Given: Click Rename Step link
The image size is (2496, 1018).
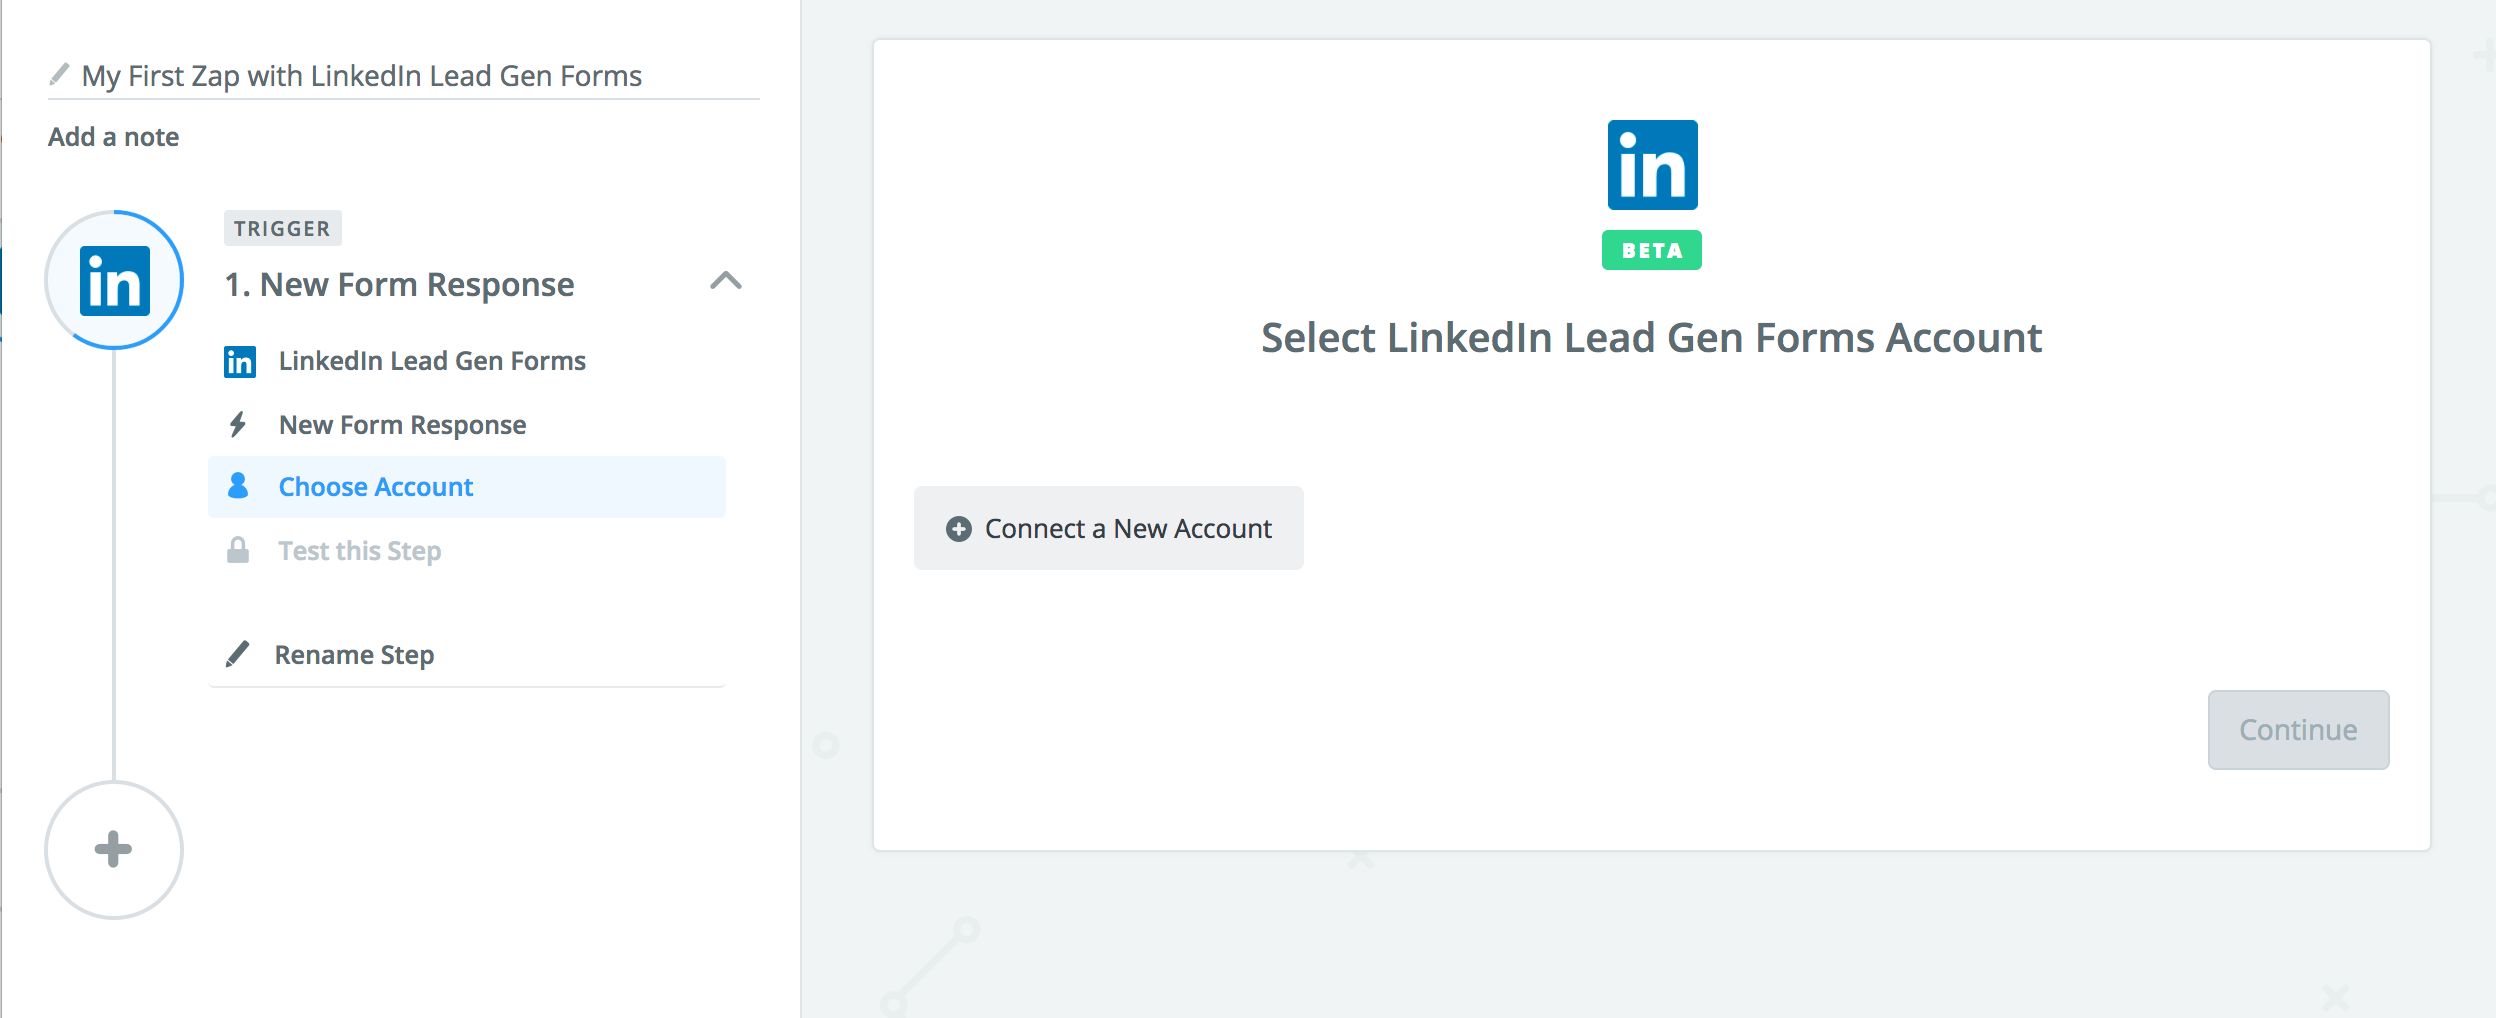Looking at the screenshot, I should 354,655.
